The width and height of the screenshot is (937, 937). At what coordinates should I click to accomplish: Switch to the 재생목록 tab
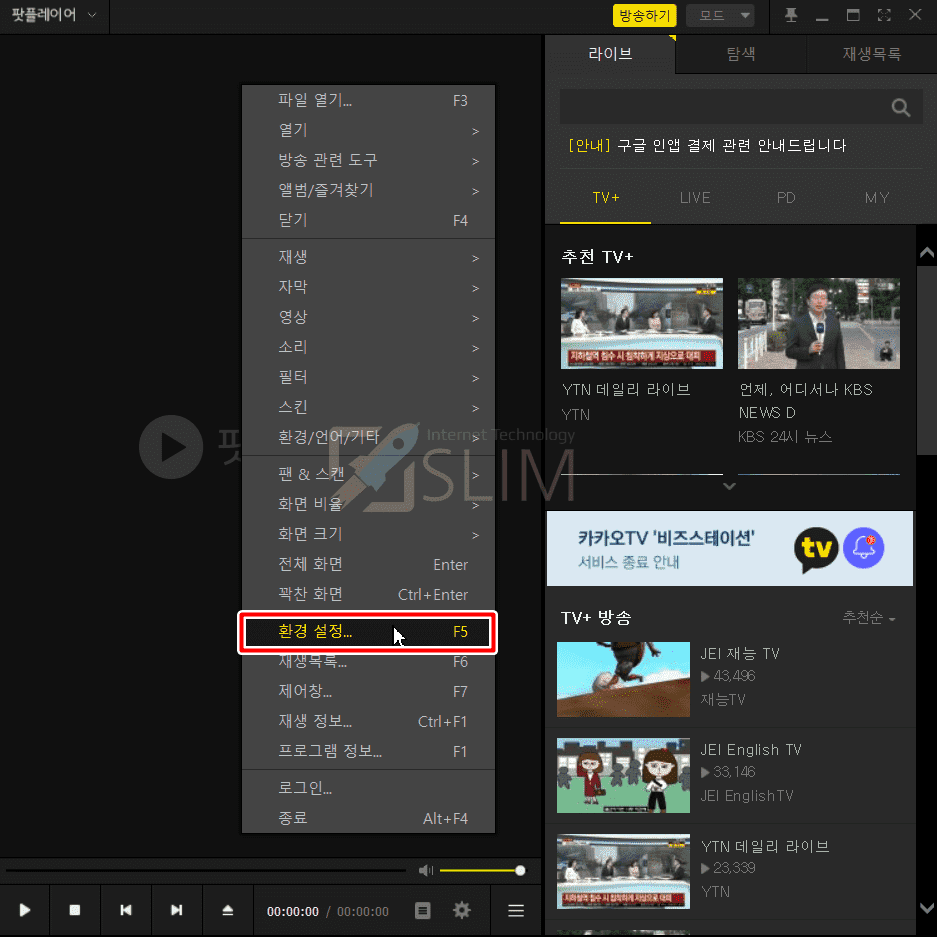pos(872,54)
